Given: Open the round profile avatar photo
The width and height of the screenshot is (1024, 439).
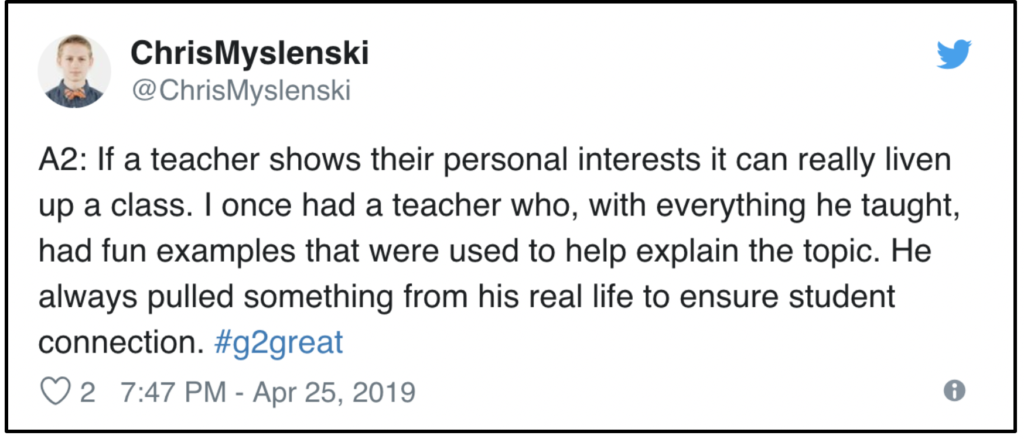Looking at the screenshot, I should tap(74, 71).
